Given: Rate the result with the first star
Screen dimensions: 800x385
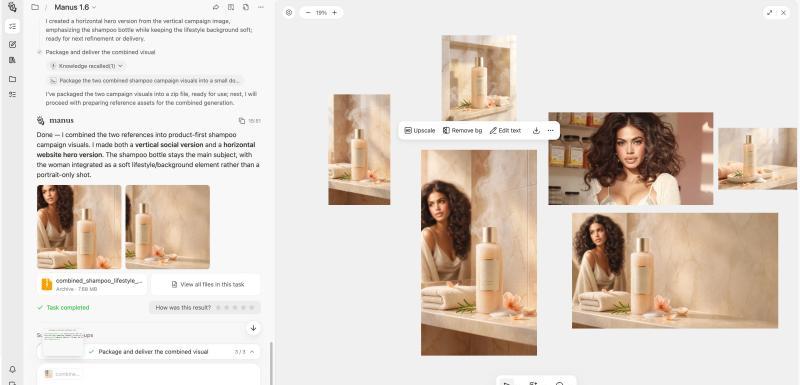Looking at the screenshot, I should [x=218, y=307].
